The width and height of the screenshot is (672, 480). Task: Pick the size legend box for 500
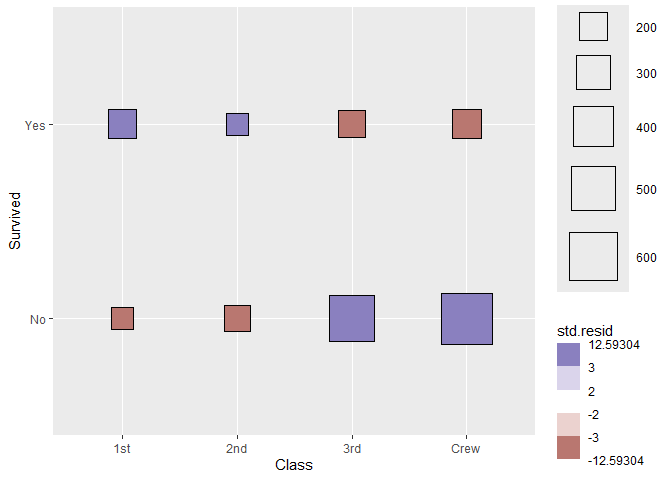coord(593,188)
